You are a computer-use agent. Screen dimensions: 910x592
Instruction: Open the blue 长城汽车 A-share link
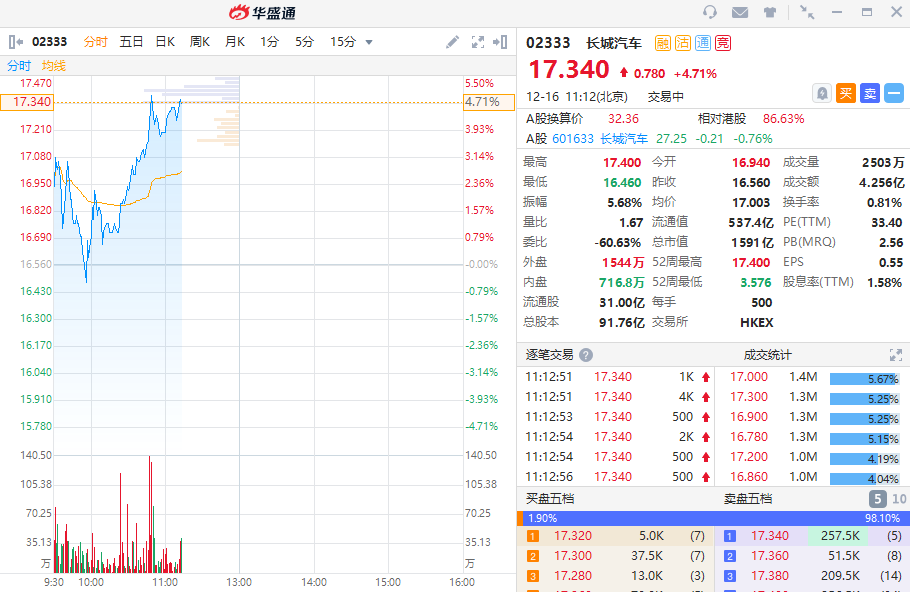coord(624,139)
